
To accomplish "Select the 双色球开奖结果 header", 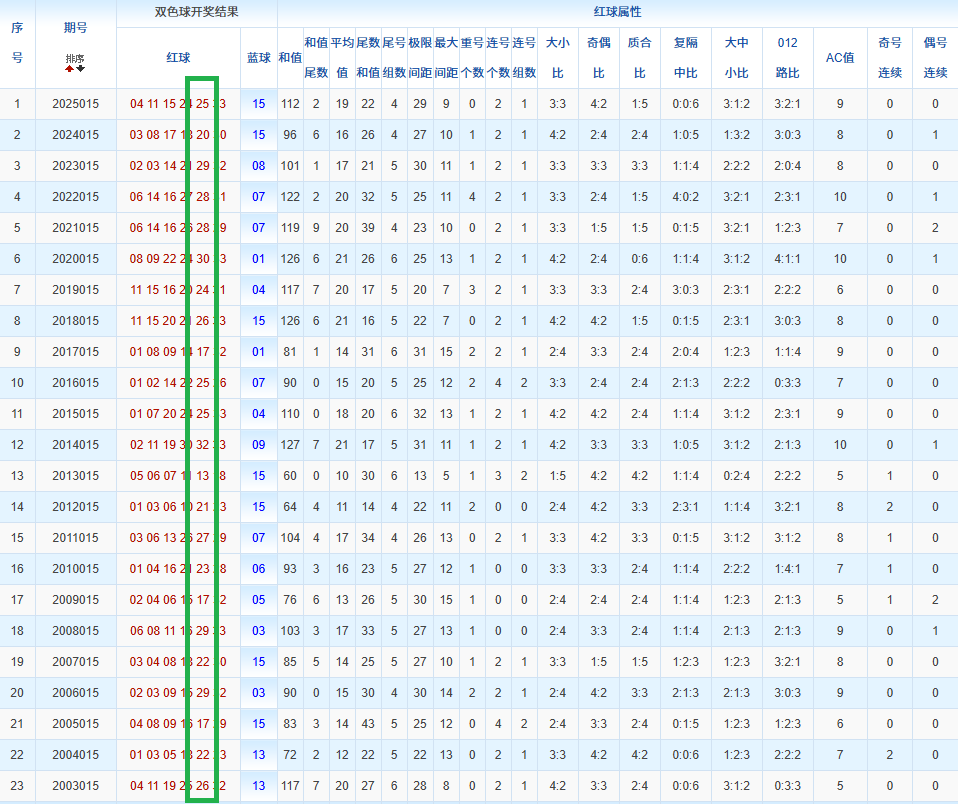I will tap(196, 13).
